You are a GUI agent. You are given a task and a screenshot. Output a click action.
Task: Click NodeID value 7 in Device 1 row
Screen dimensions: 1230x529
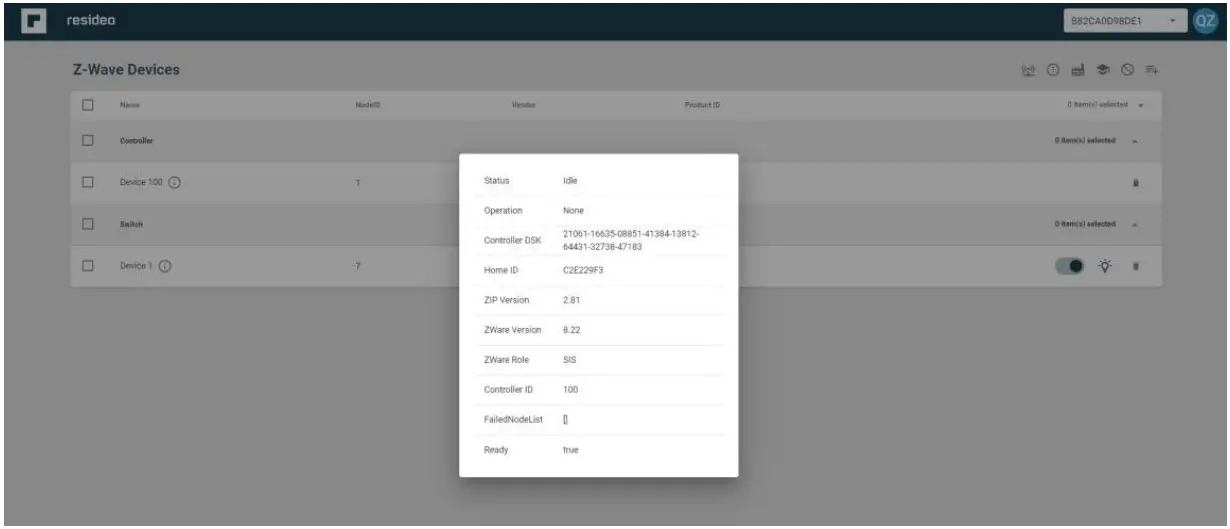[x=356, y=266]
